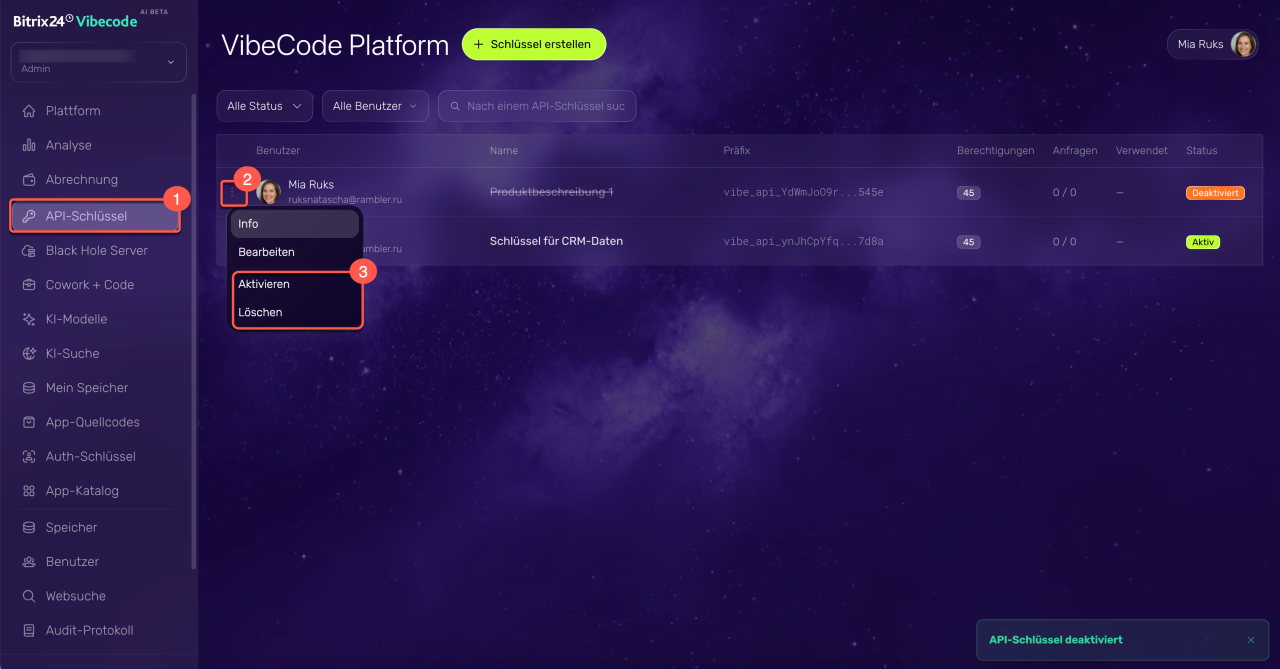Image resolution: width=1280 pixels, height=669 pixels.
Task: Click the KI-Suche globe icon
Action: point(29,353)
